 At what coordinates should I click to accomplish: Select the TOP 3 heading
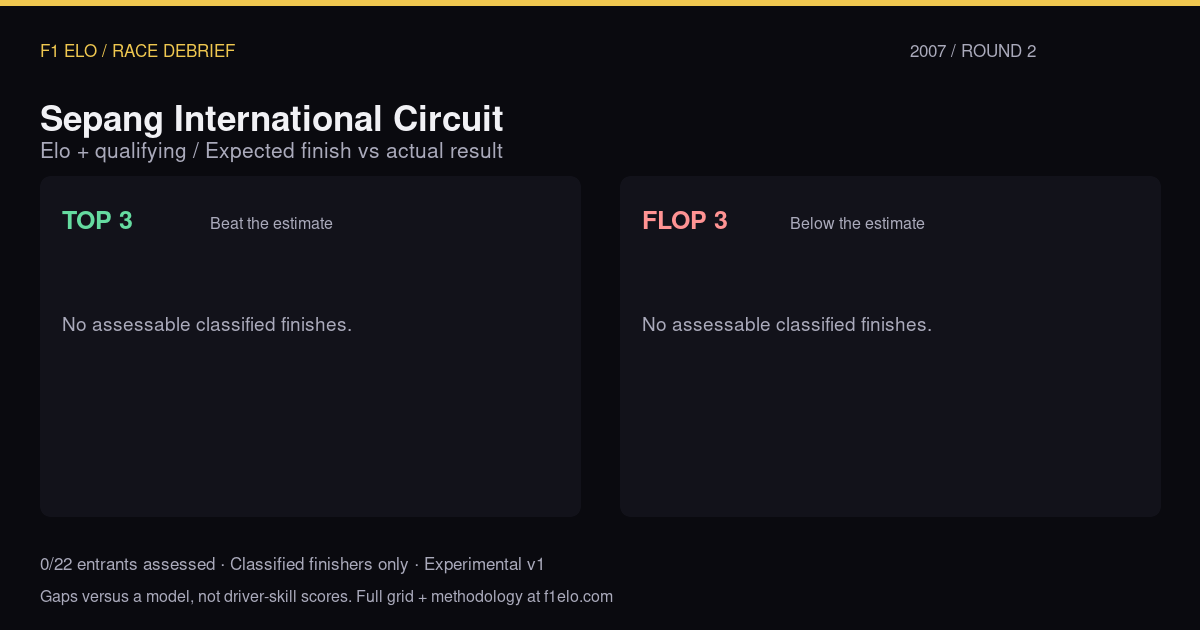coord(97,221)
